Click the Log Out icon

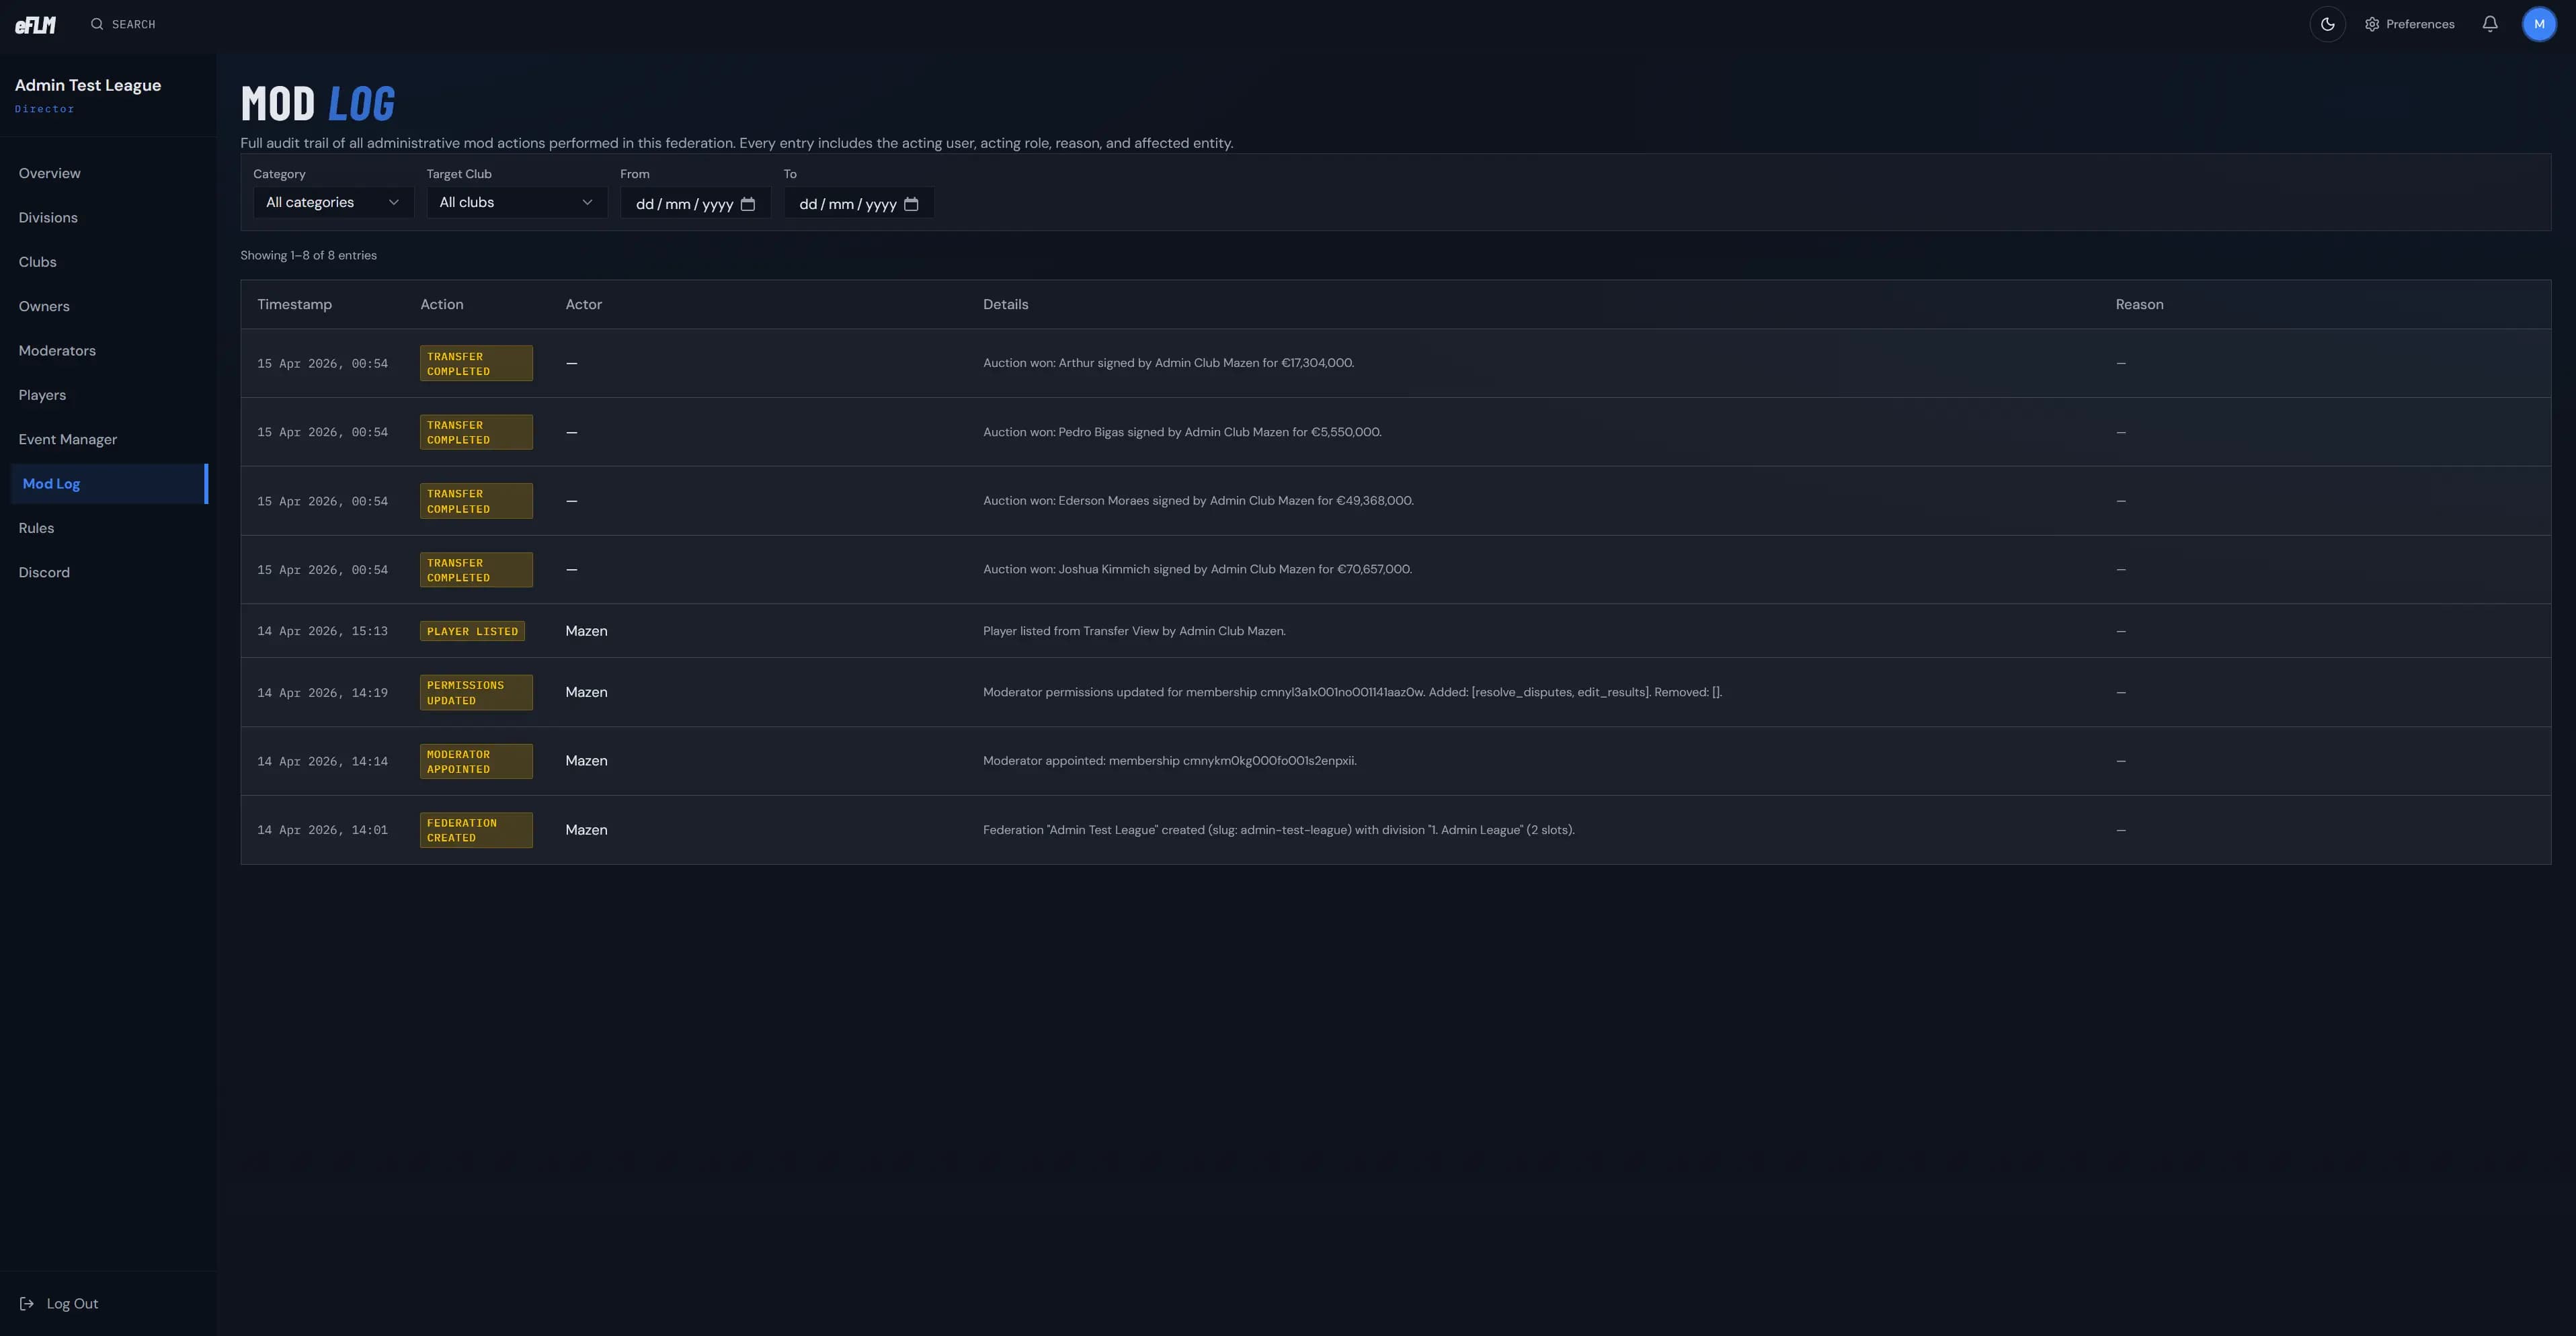27,1303
